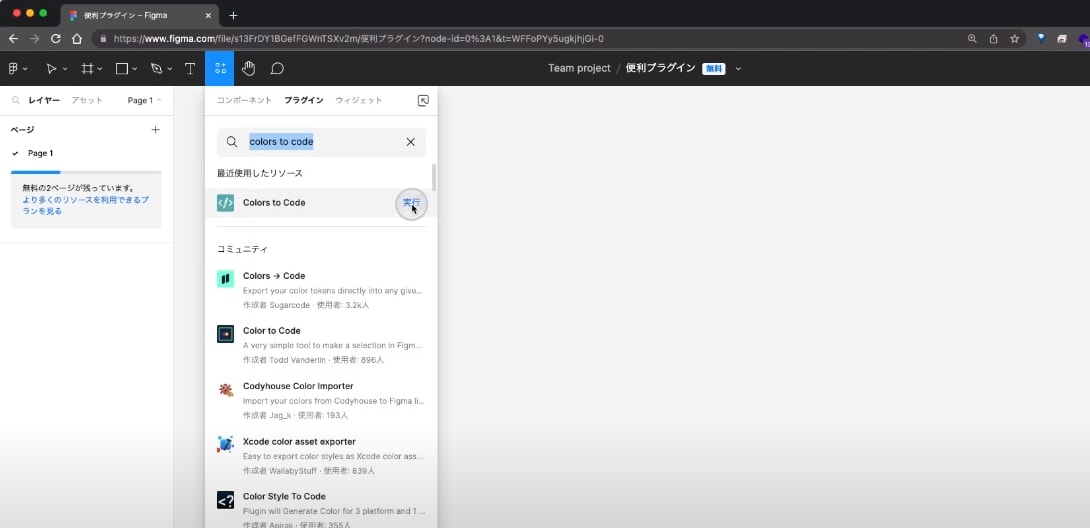Viewport: 1090px width, 528px height.
Task: Click the Xcode color asset exporter icon
Action: pyautogui.click(x=225, y=445)
